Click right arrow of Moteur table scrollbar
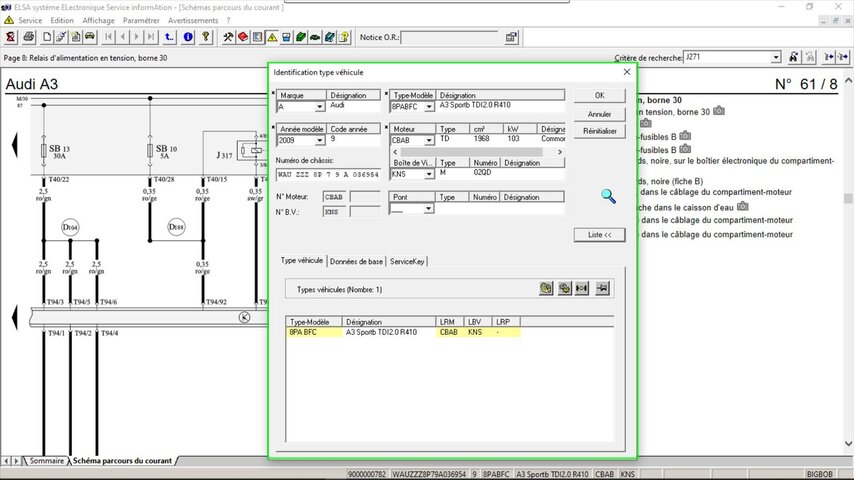Screen dimensions: 854x480 point(560,152)
